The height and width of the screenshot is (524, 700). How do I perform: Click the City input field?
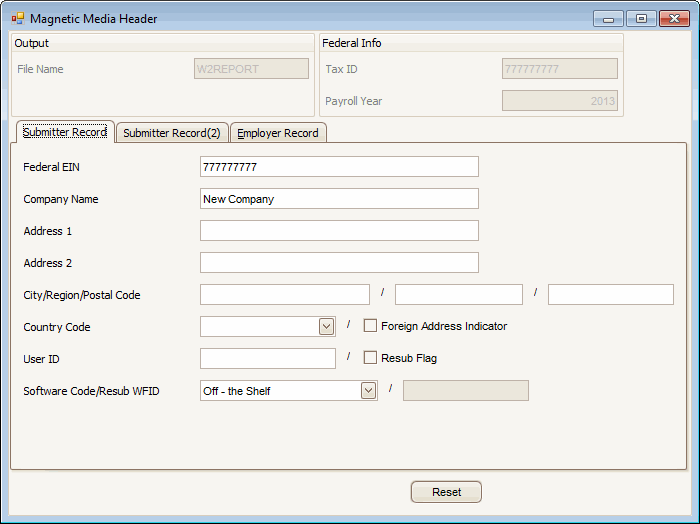285,294
